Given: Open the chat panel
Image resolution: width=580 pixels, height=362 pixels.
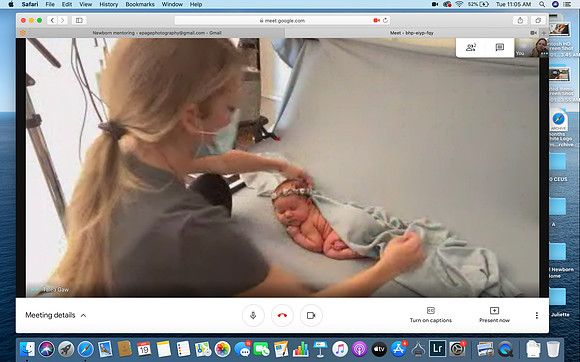Looking at the screenshot, I should coord(500,47).
